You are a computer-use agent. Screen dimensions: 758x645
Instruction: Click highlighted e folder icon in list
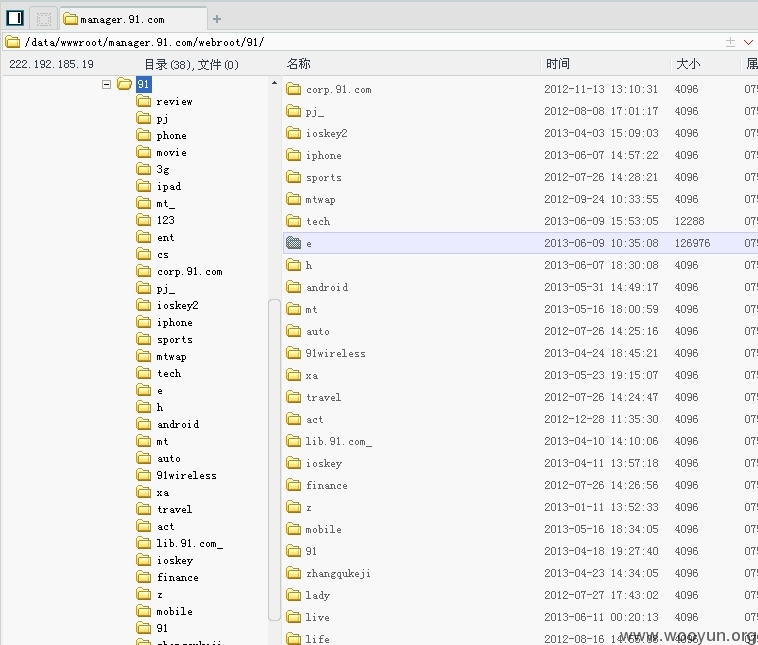tap(293, 243)
